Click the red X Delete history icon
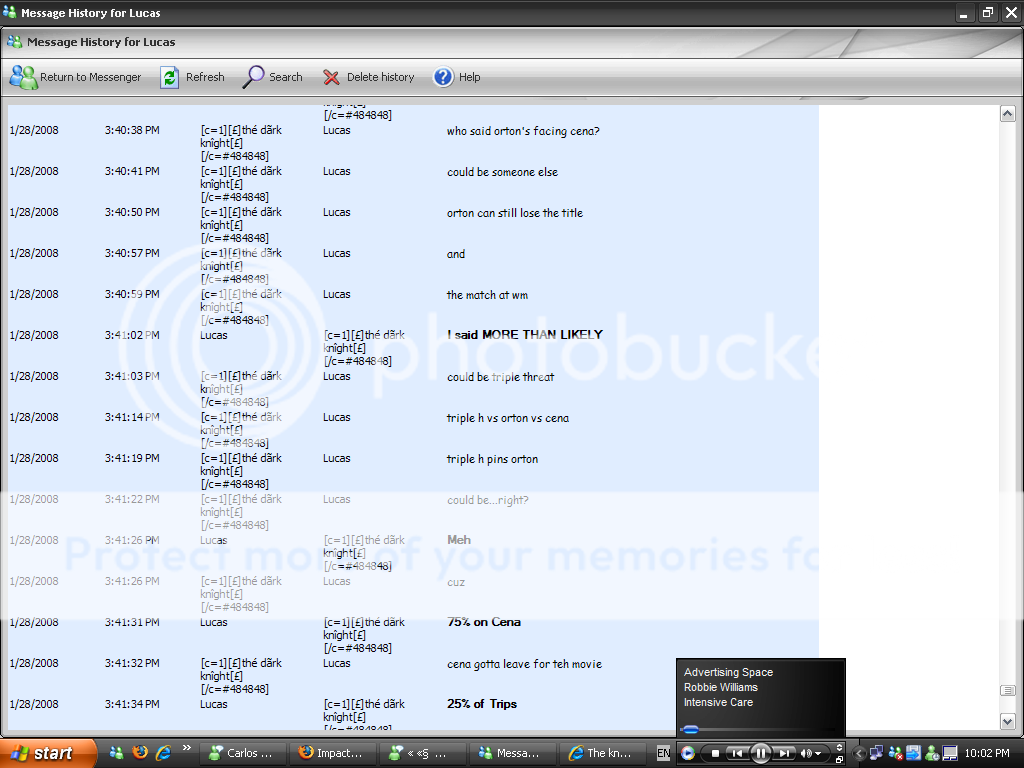 (331, 77)
